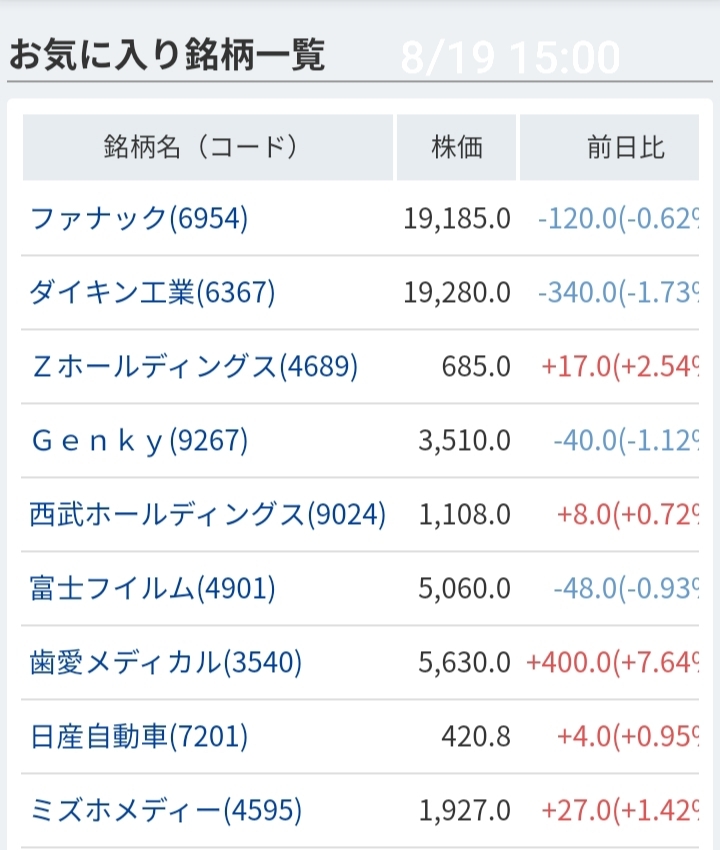The image size is (720, 850).
Task: Click 日産自動車 price 420.8
Action: (x=476, y=736)
